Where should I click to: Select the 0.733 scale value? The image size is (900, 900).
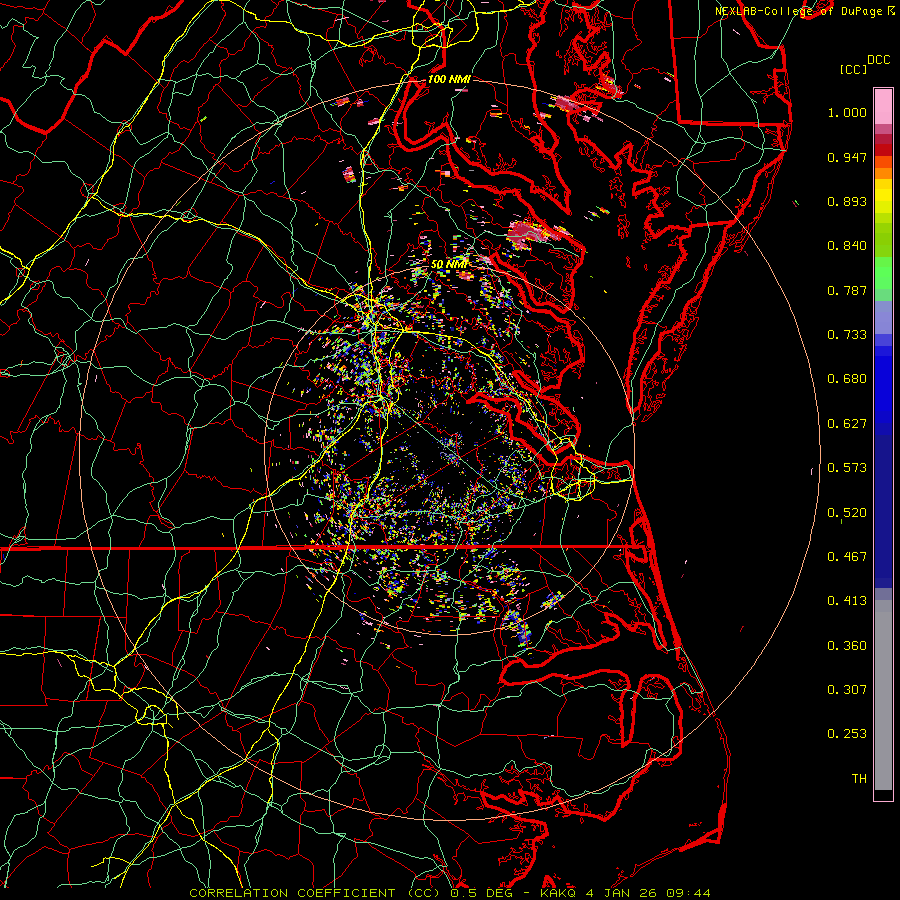tap(847, 335)
